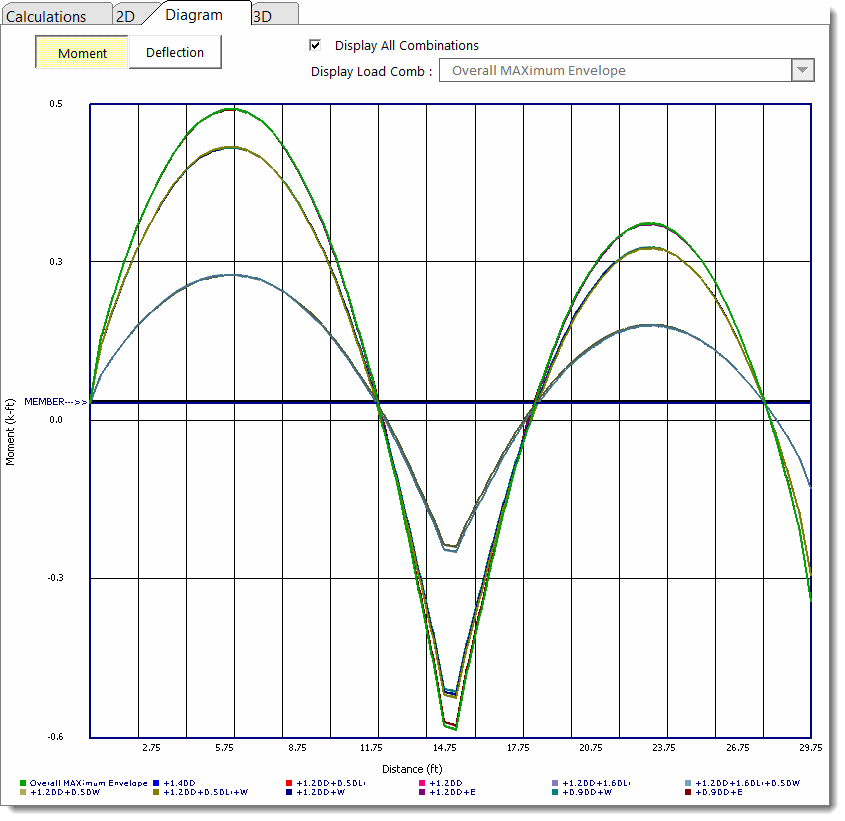
Task: Show the Deflection diagram
Action: (x=175, y=53)
